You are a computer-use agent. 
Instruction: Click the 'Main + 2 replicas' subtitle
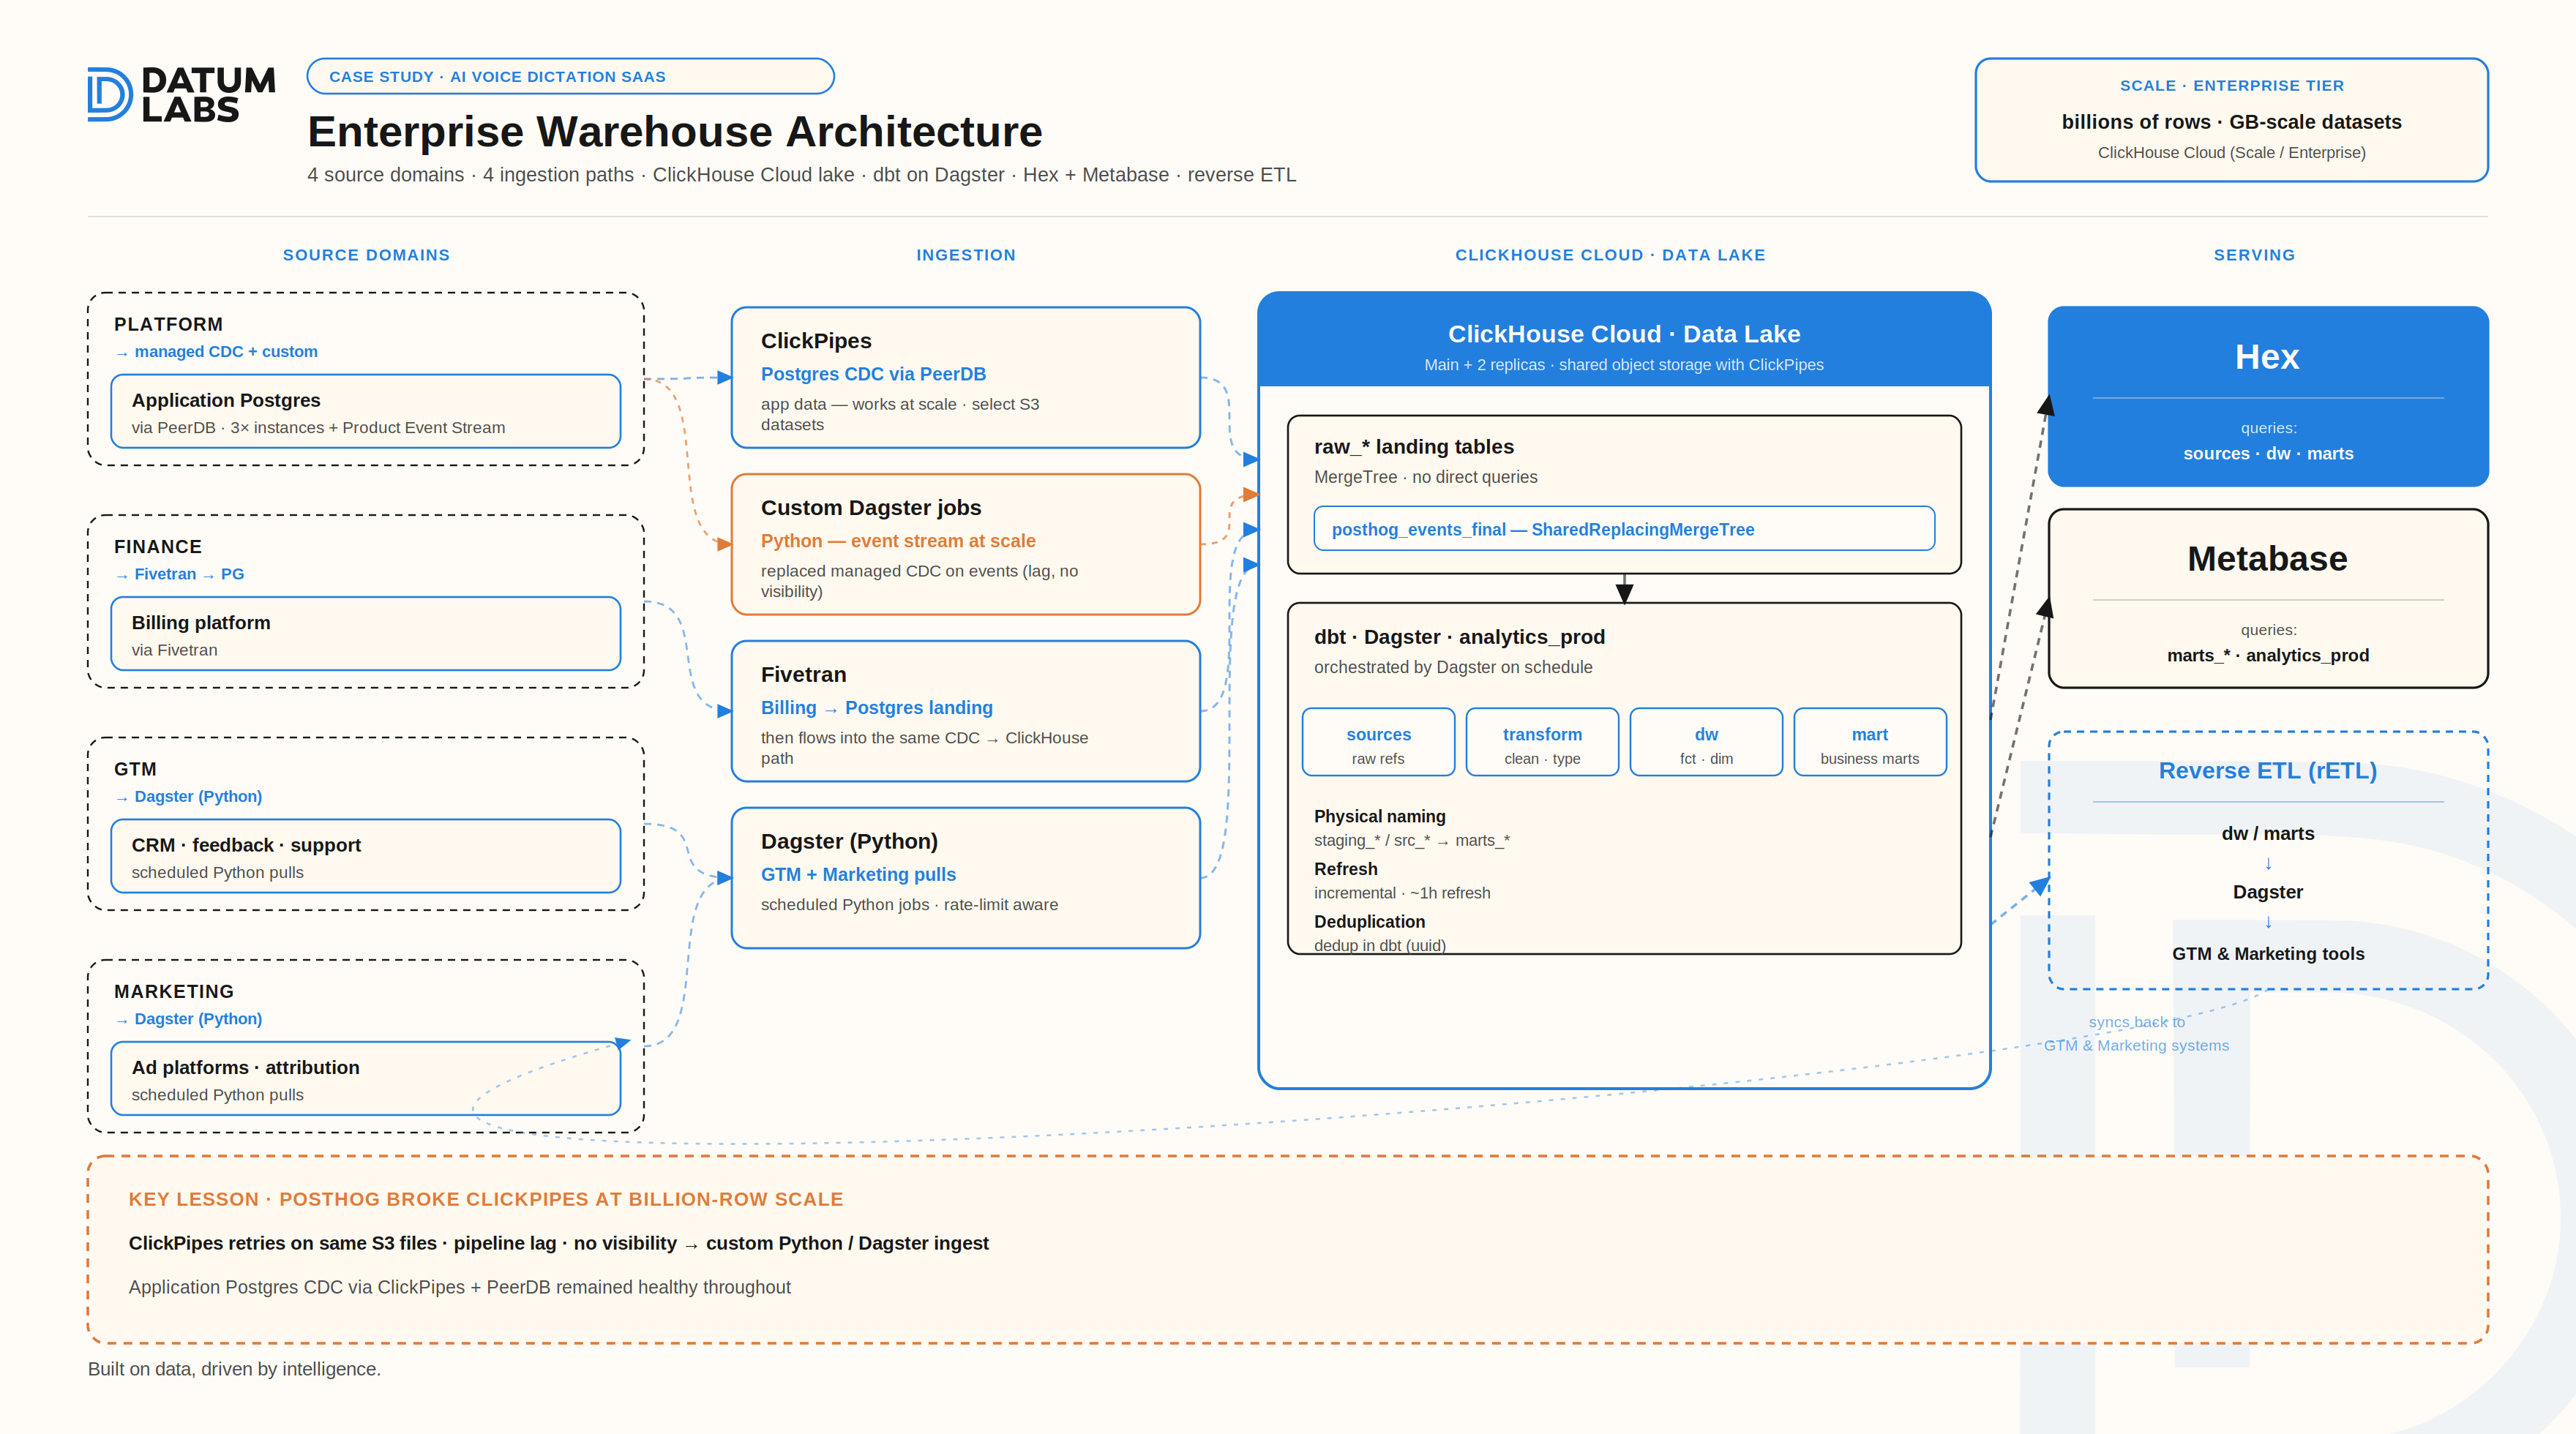point(1624,365)
